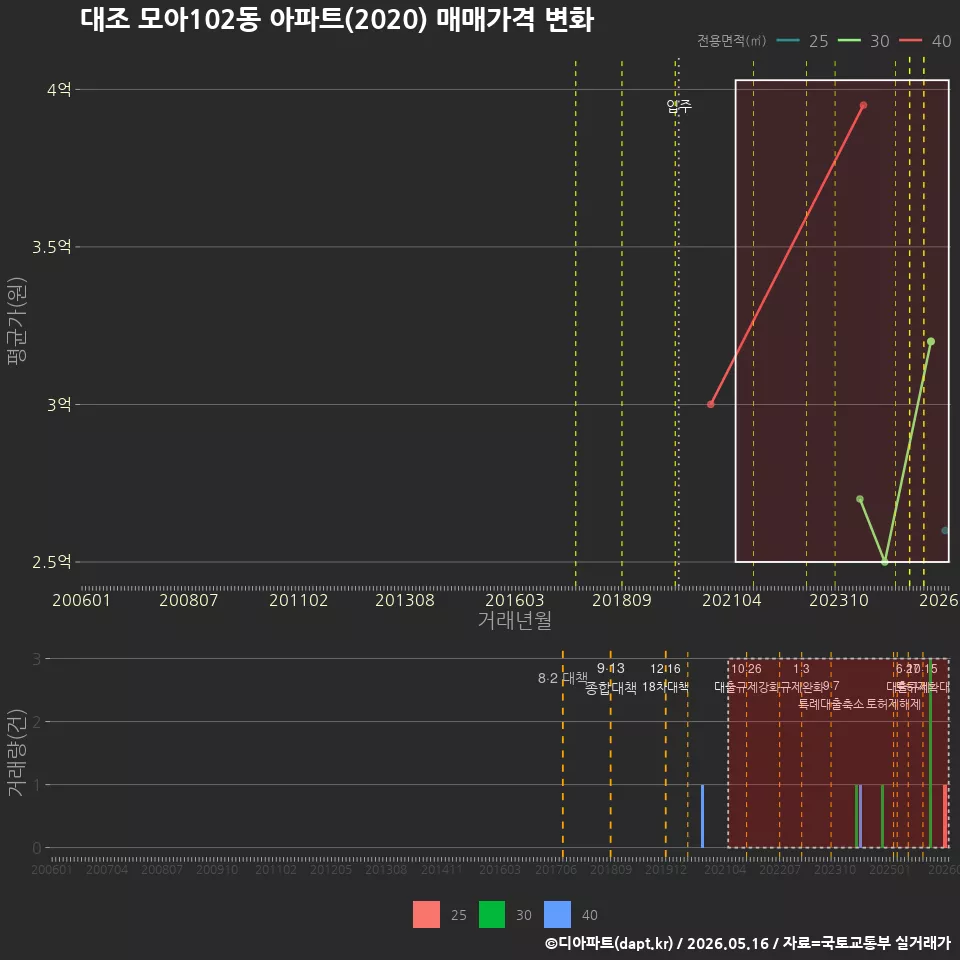Click the 3.5억 y-axis label

pos(52,247)
